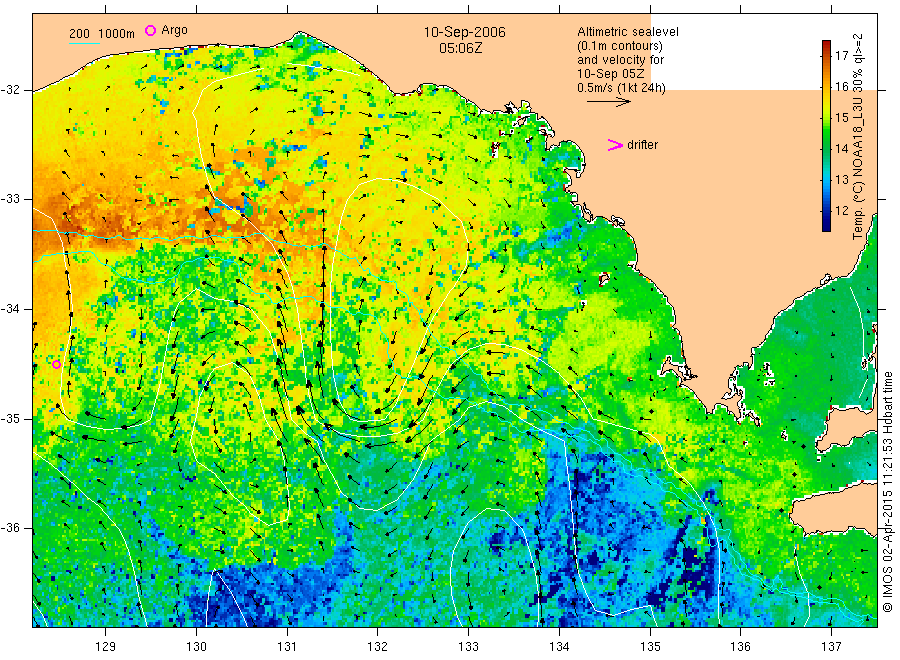Click the longitude label 137
Viewport: 900px width, 660px height.
click(831, 647)
